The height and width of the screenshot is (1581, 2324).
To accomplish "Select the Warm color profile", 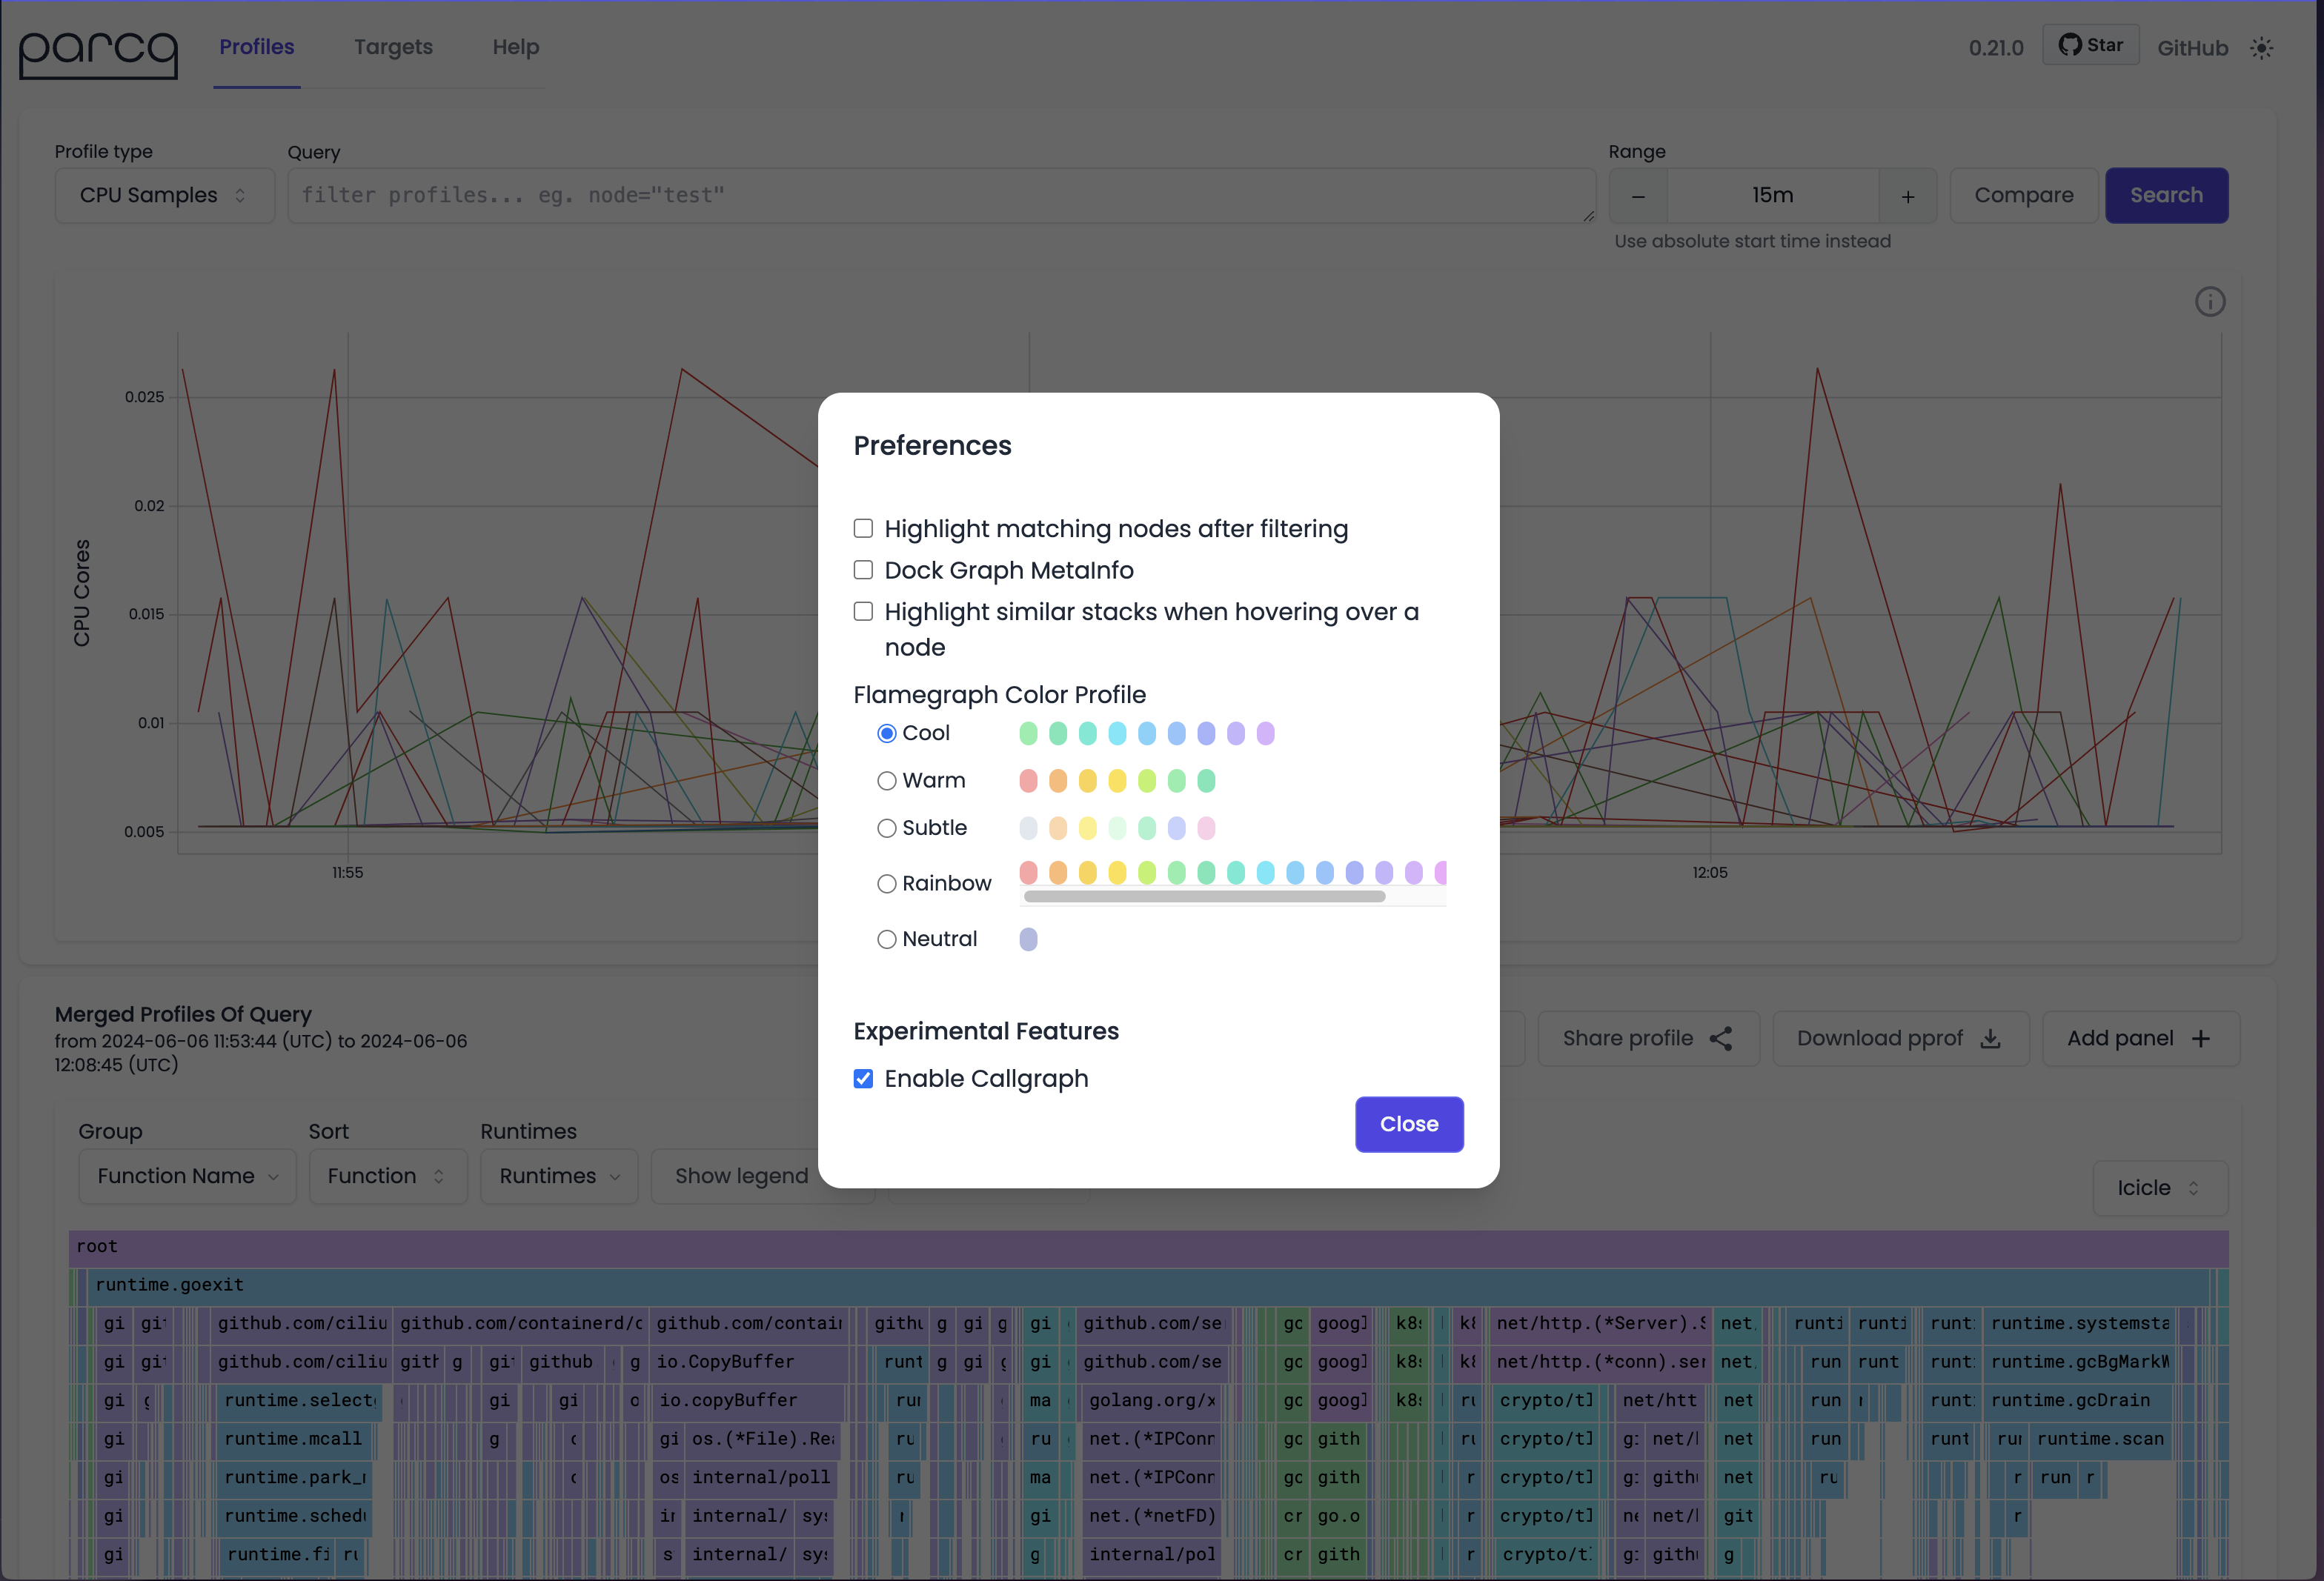I will point(886,781).
